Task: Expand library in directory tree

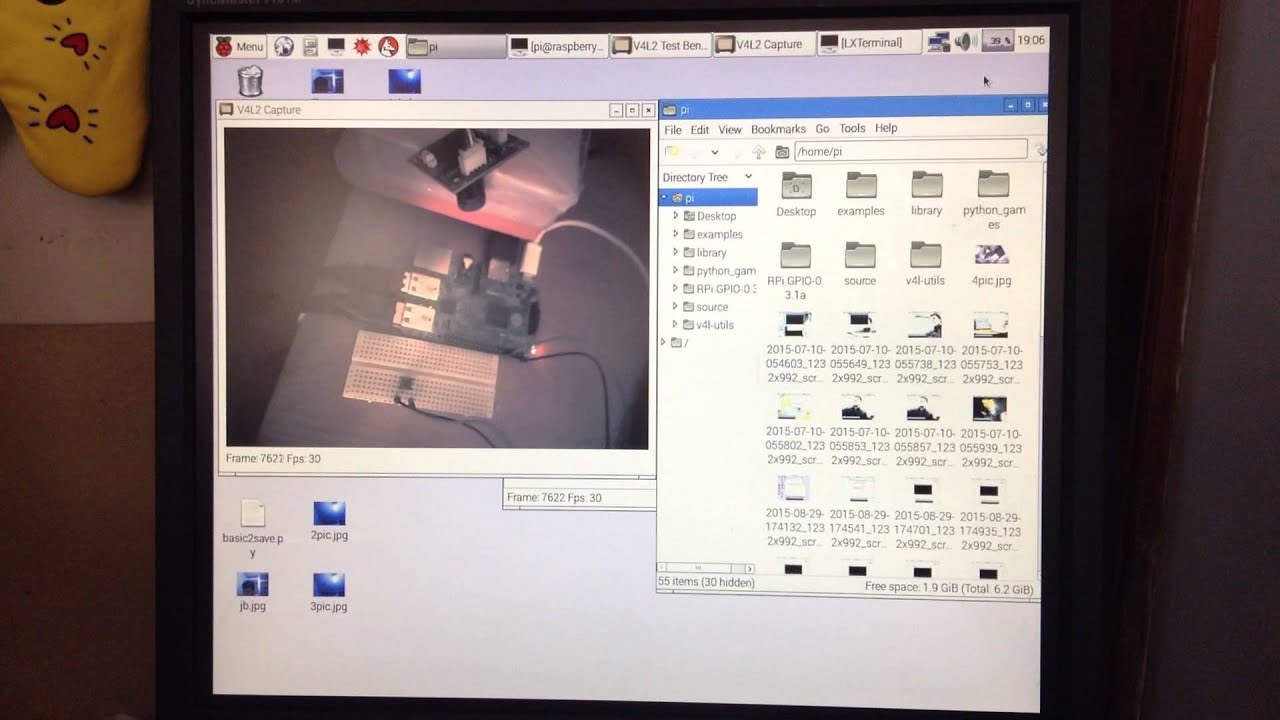Action: [x=676, y=252]
